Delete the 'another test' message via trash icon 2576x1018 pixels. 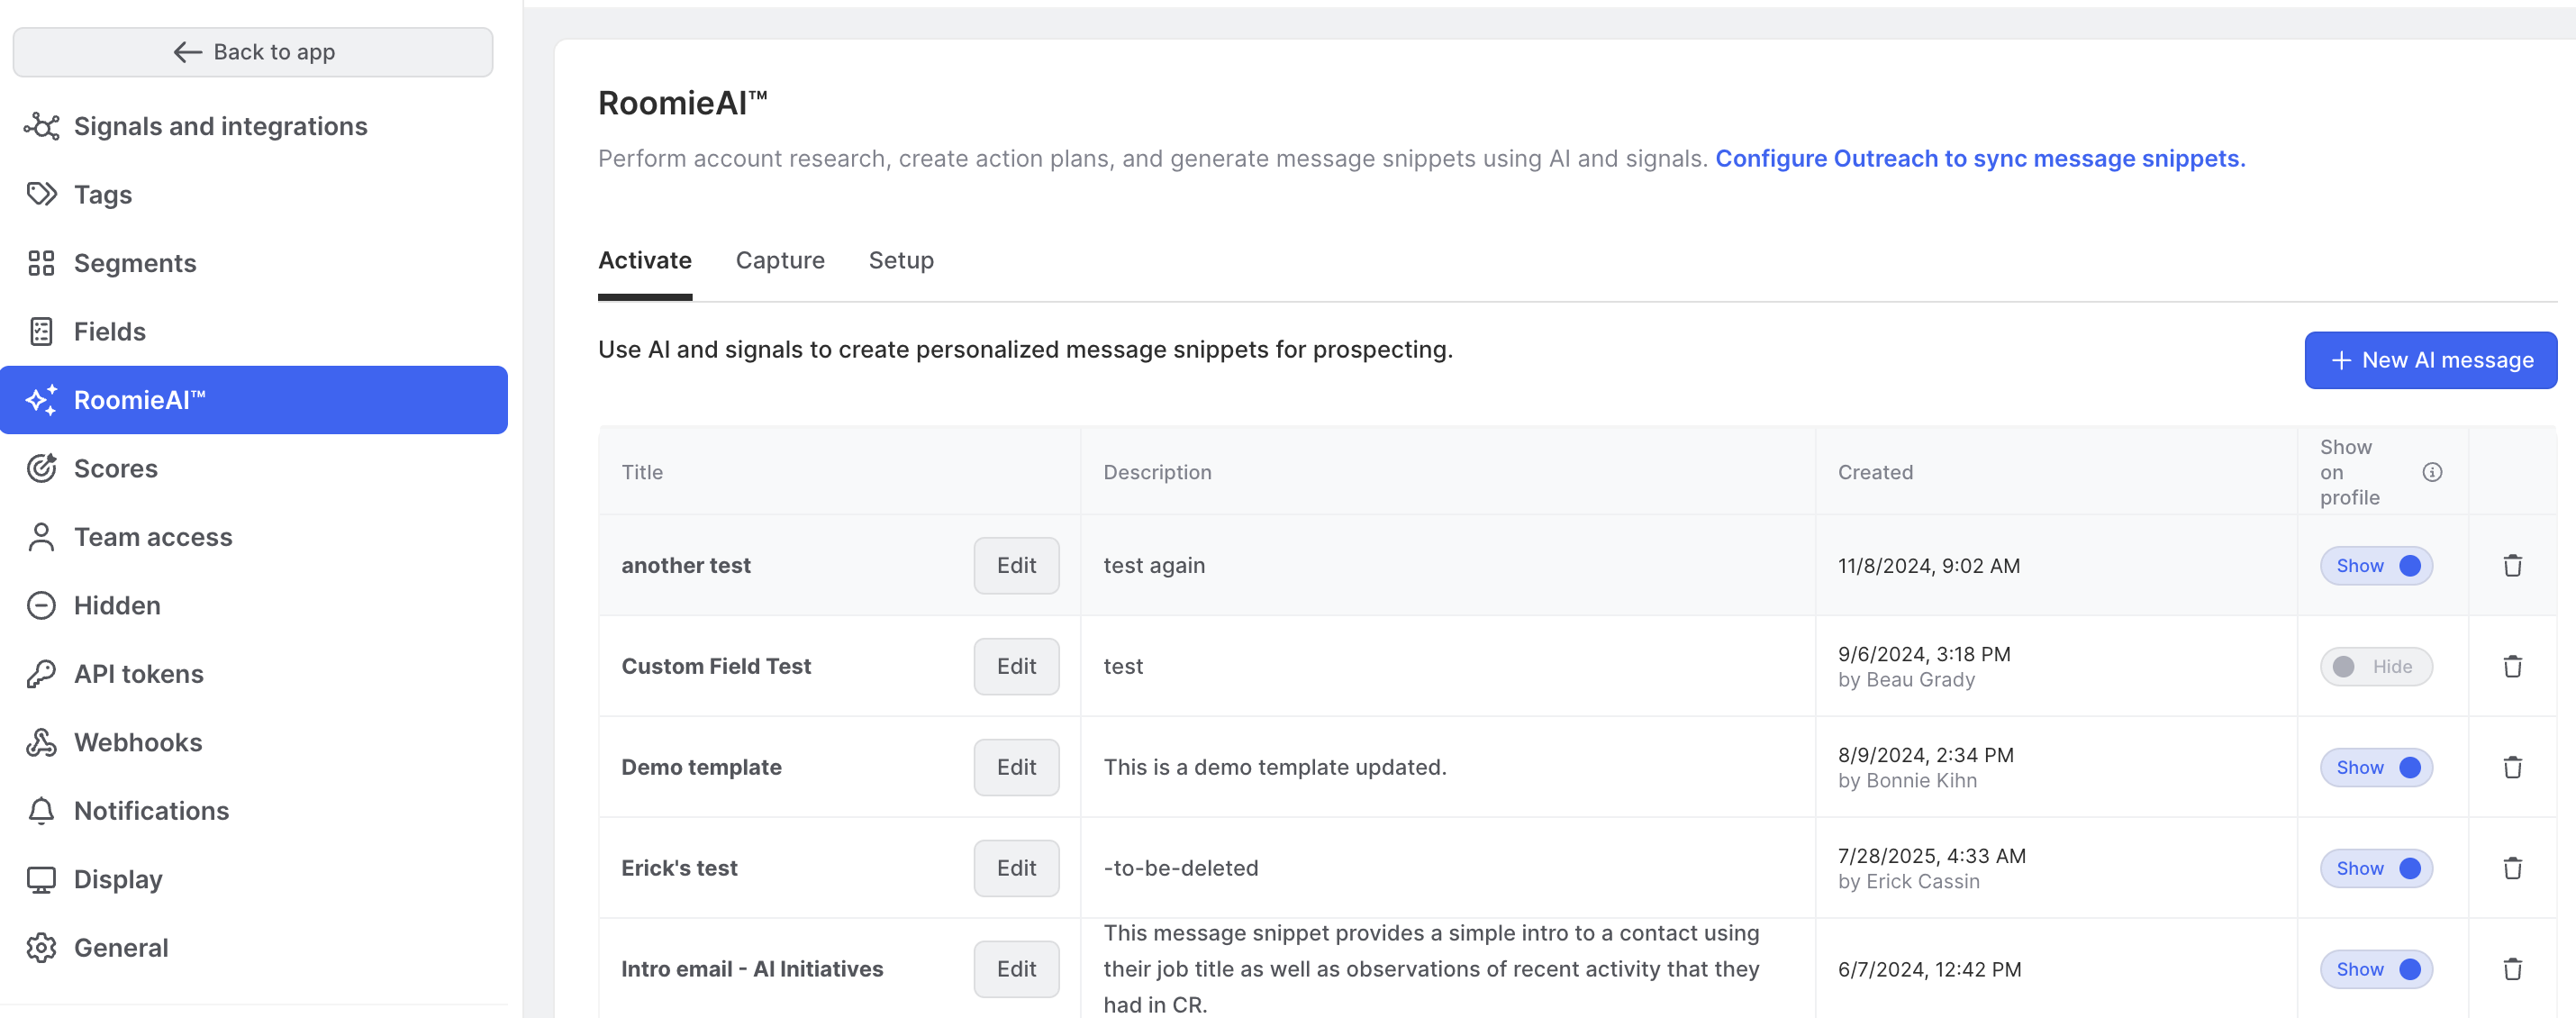[x=2512, y=566]
